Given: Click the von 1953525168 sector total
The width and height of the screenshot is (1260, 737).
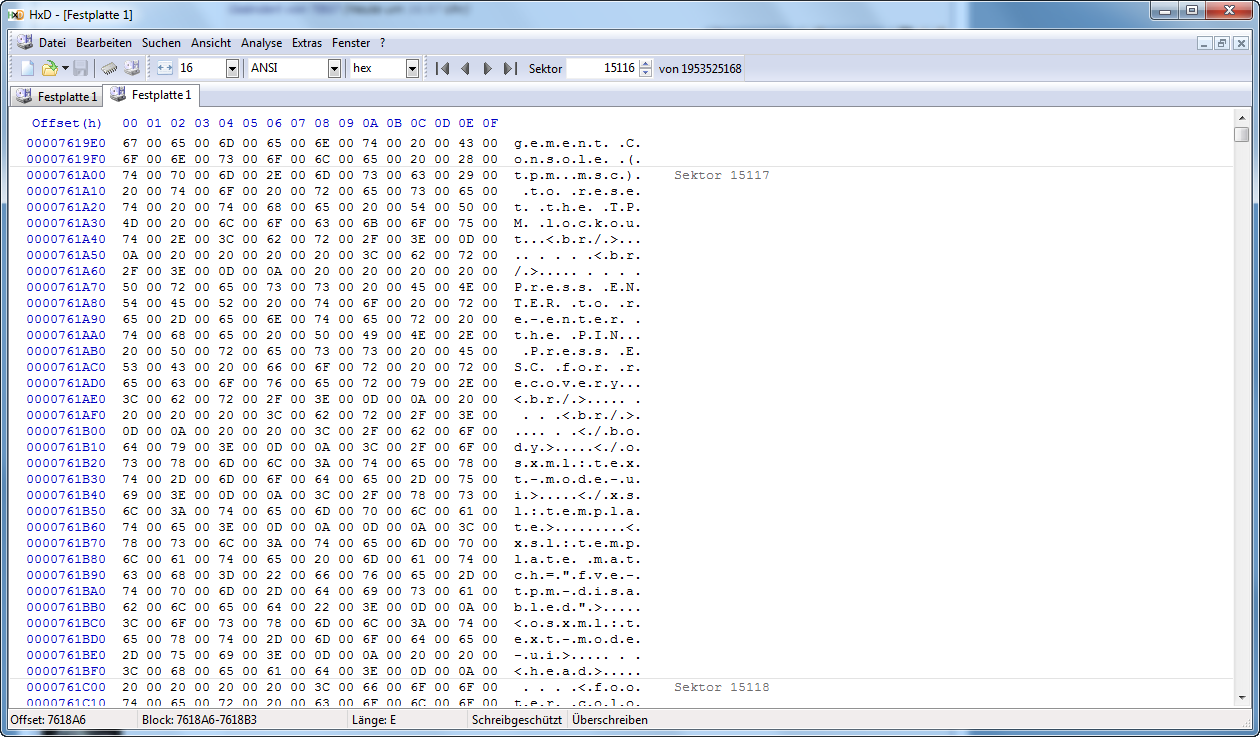Looking at the screenshot, I should [700, 68].
